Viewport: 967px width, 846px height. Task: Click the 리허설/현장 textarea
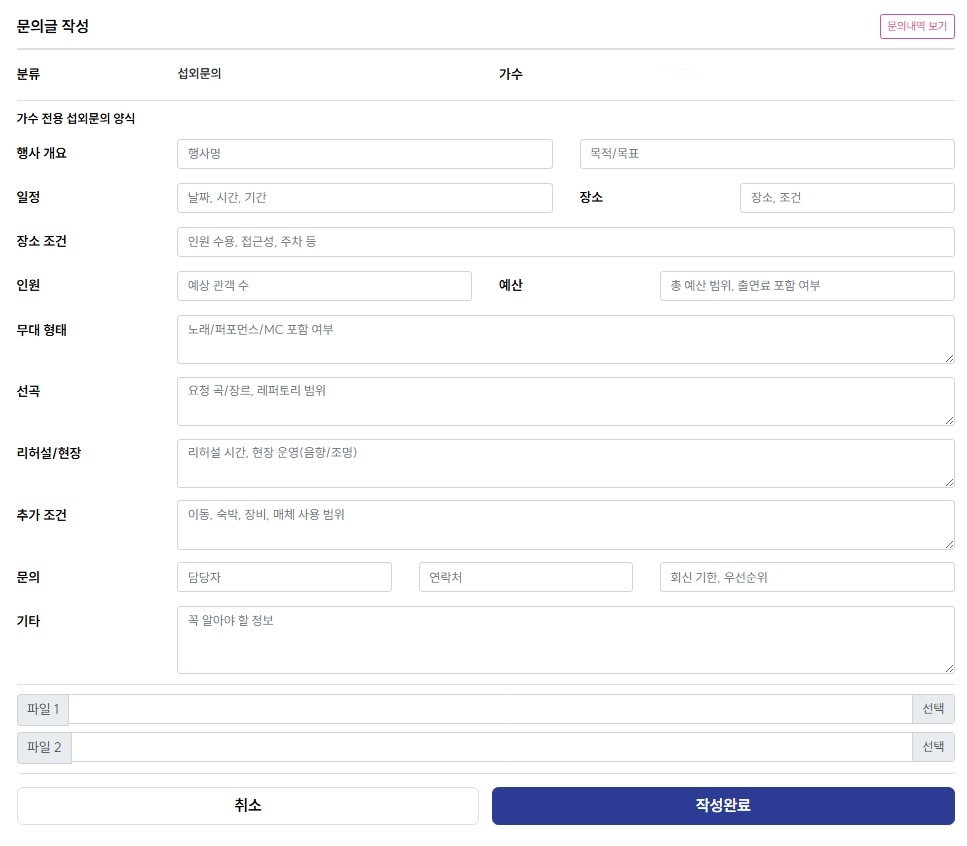coord(566,463)
